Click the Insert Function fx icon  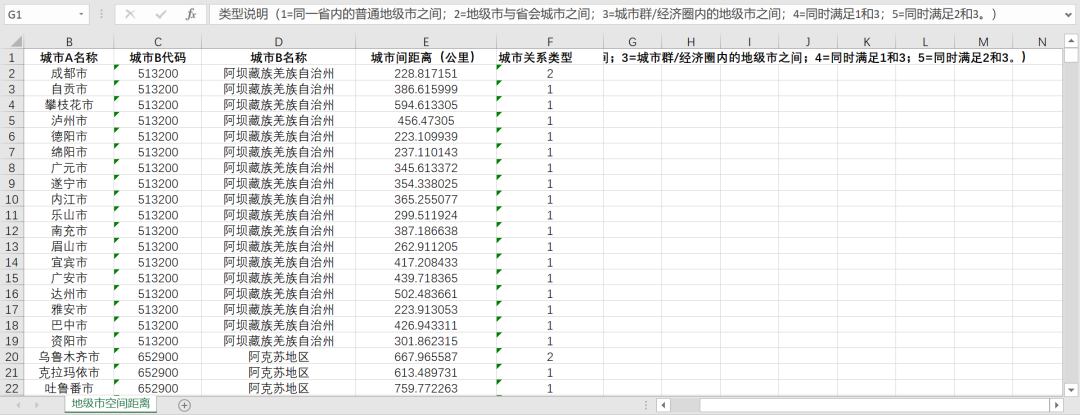coord(191,14)
